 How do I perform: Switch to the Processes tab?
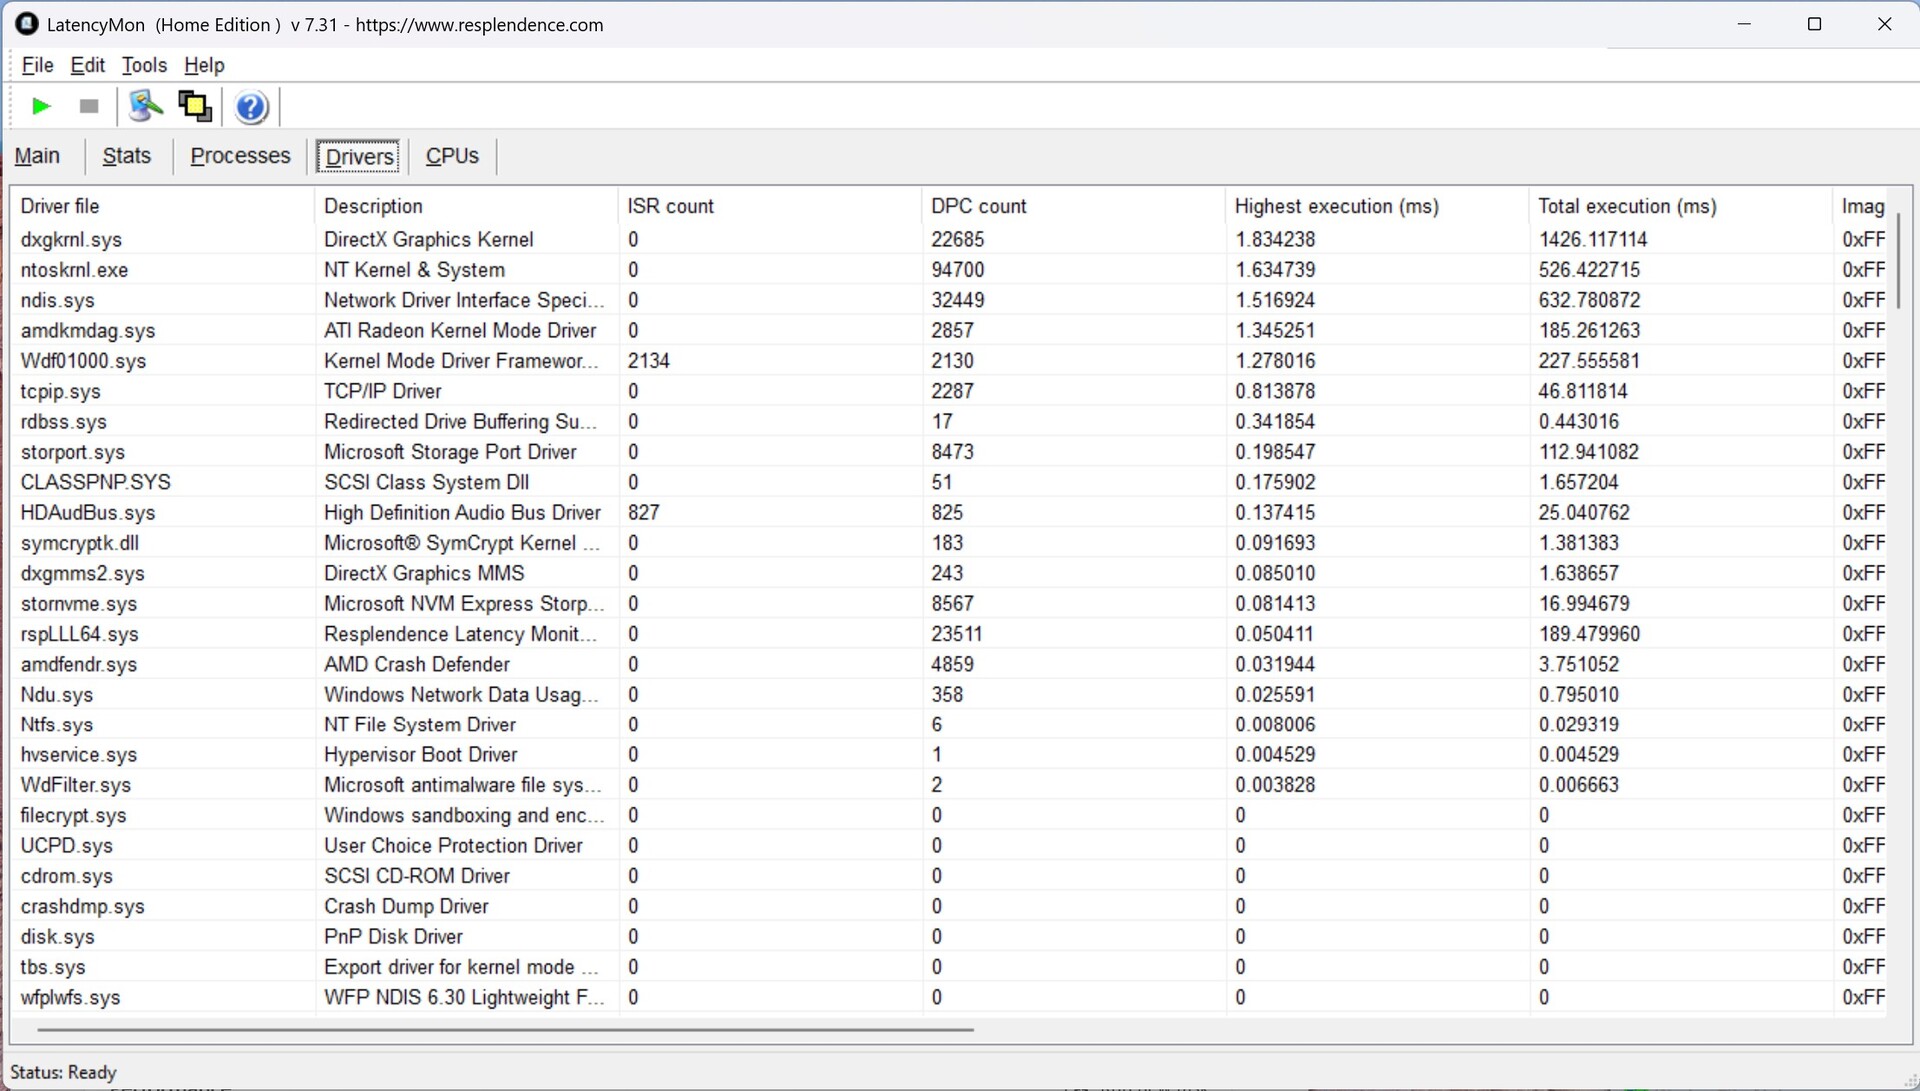tap(240, 156)
